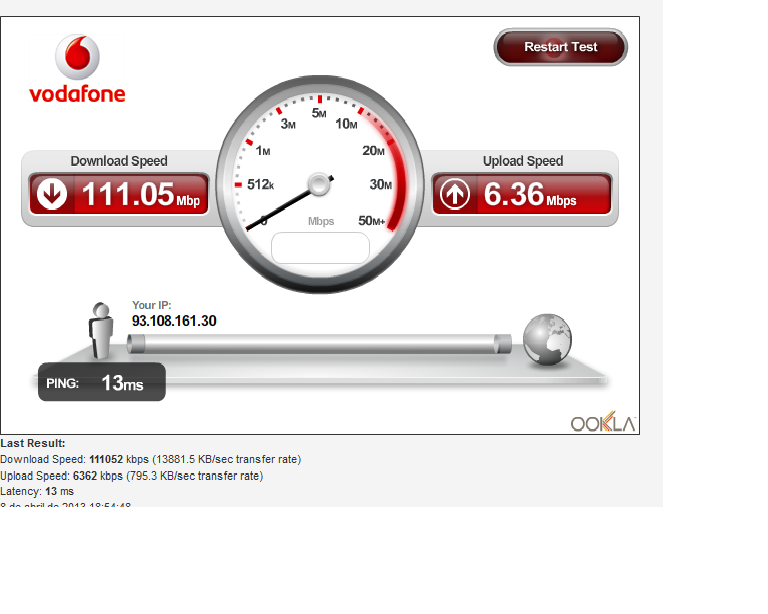This screenshot has height=614, width=768.
Task: Click the Restart Test button
Action: [x=560, y=47]
